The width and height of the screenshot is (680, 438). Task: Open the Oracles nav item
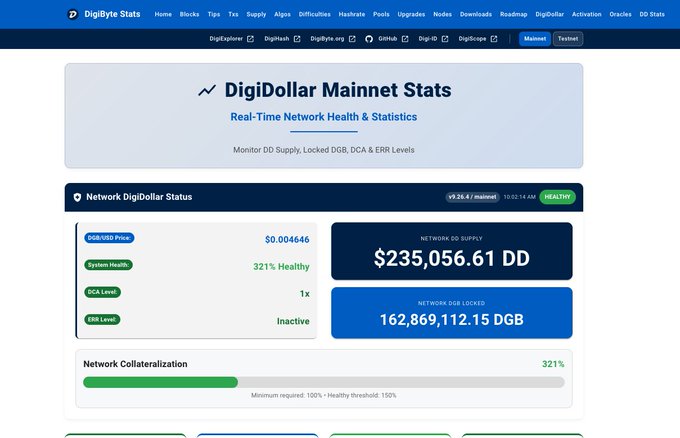point(620,14)
